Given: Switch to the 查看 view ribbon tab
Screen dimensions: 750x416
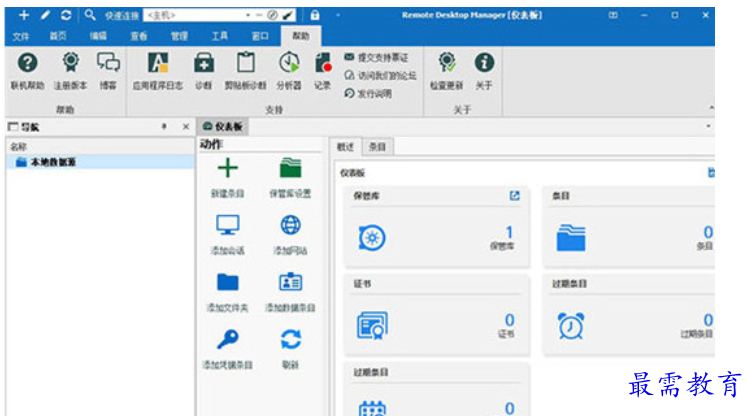Looking at the screenshot, I should click(x=139, y=36).
